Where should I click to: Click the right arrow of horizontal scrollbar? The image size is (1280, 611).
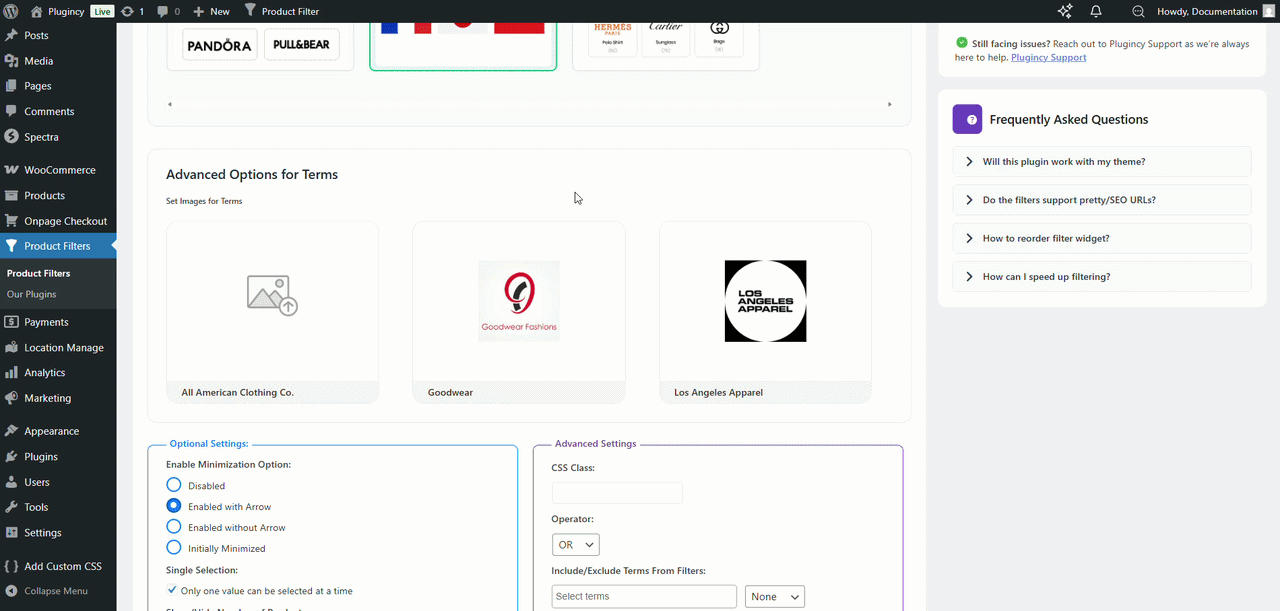[x=890, y=104]
